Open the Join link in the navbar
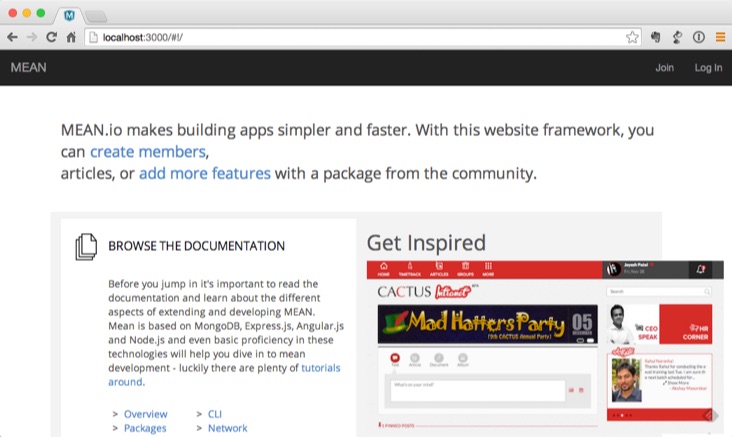The width and height of the screenshot is (732, 437). 664,68
